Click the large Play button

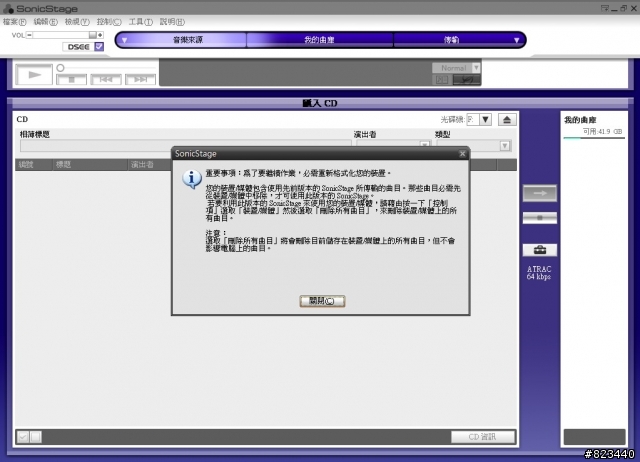click(x=34, y=75)
